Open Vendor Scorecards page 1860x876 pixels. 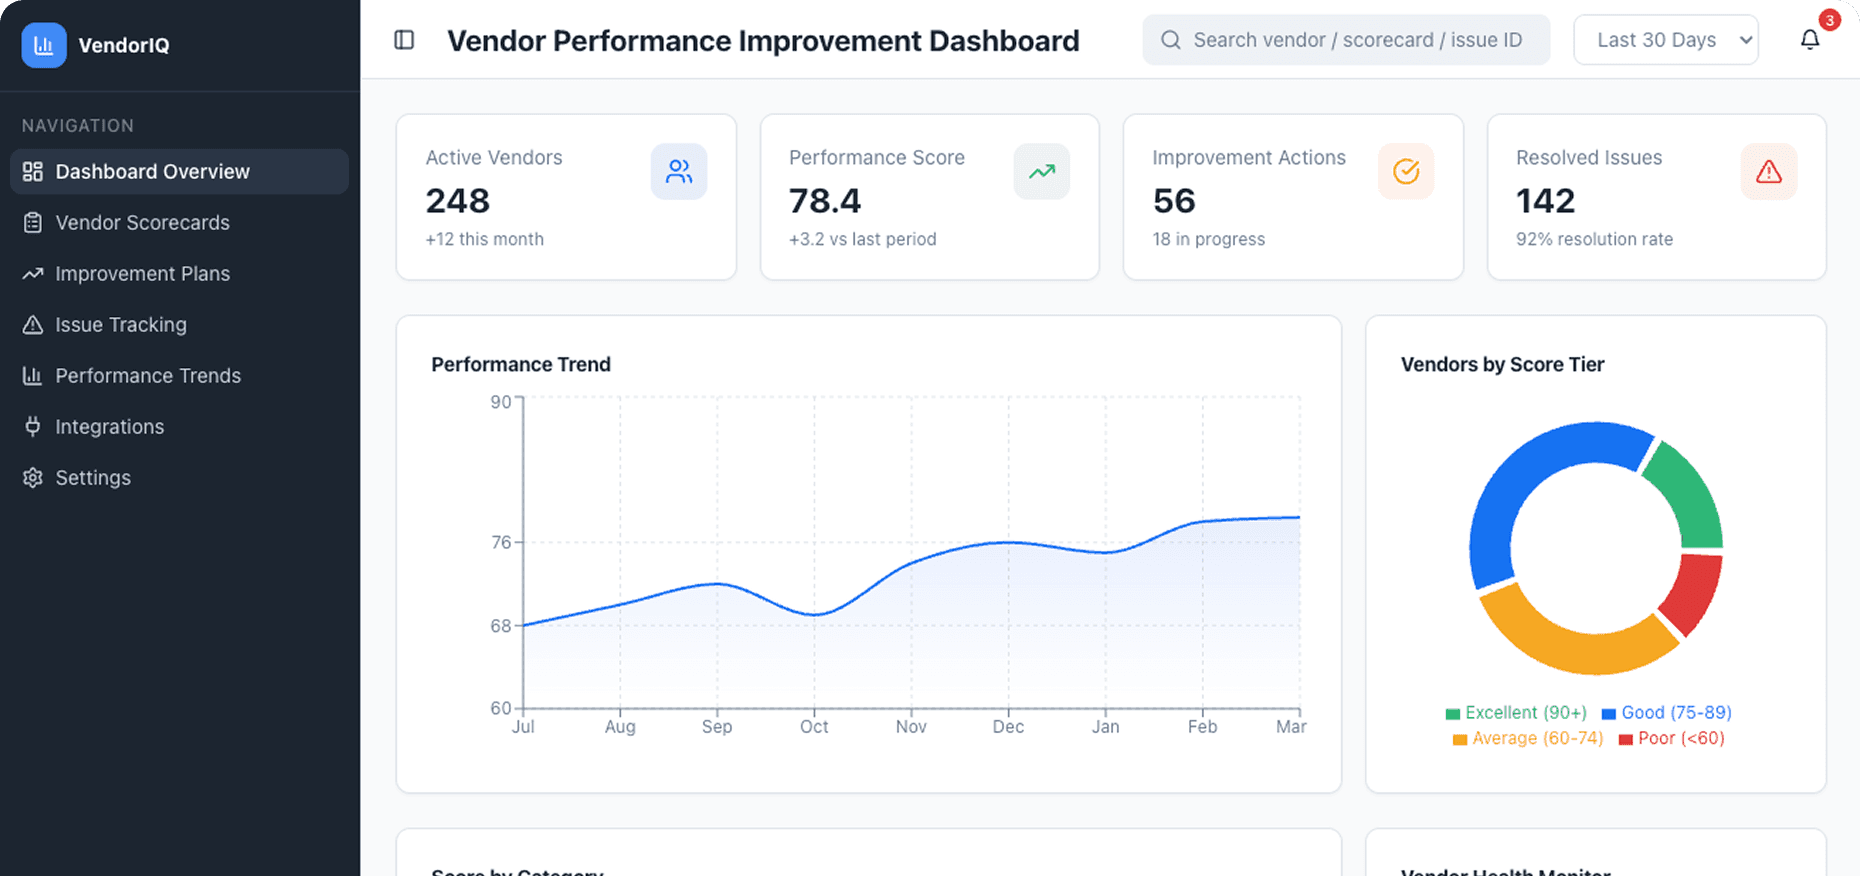179,223
